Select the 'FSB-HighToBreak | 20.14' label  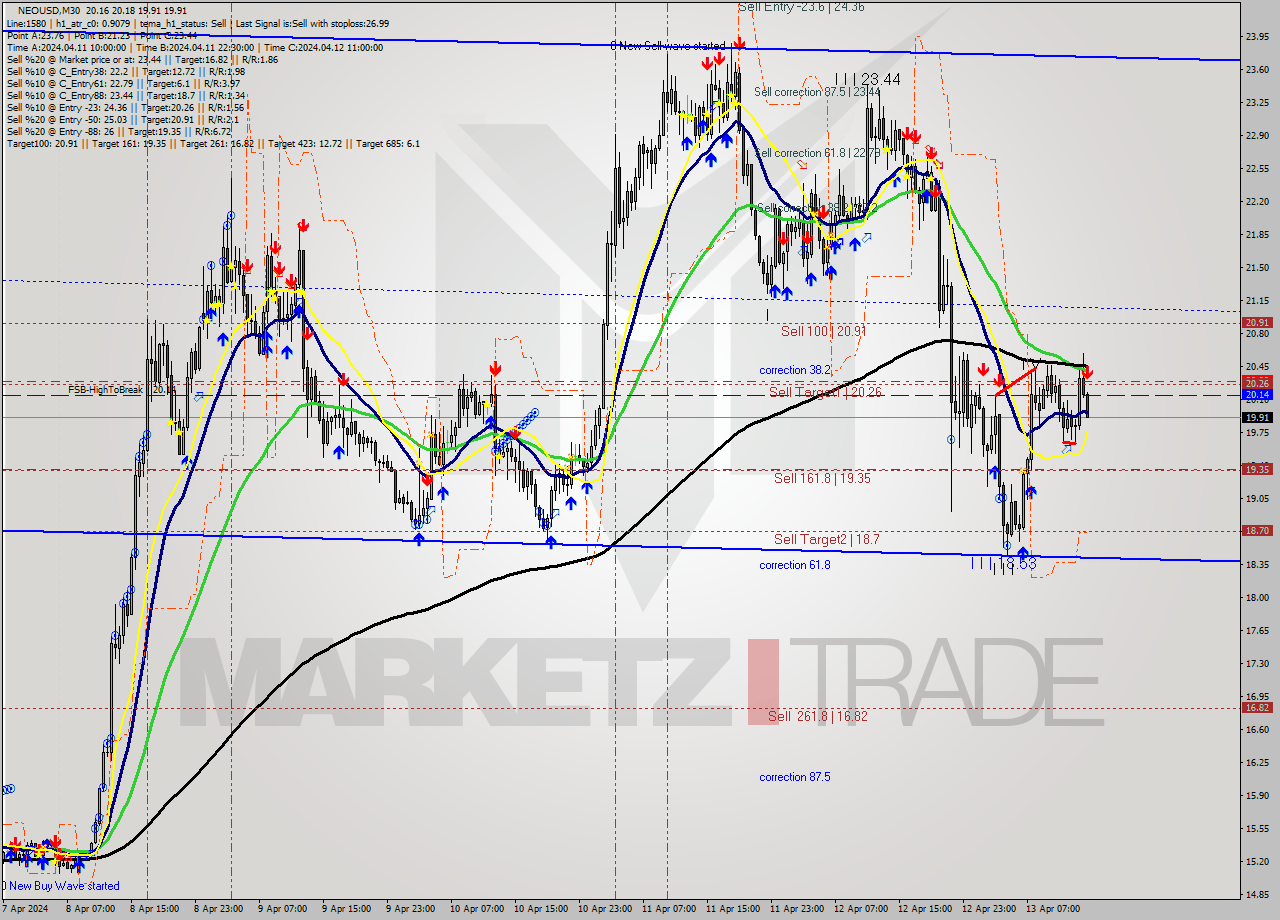point(122,389)
